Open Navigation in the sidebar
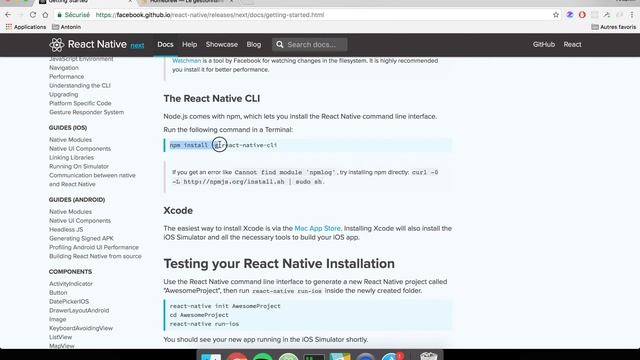Image resolution: width=640 pixels, height=360 pixels. tap(64, 68)
